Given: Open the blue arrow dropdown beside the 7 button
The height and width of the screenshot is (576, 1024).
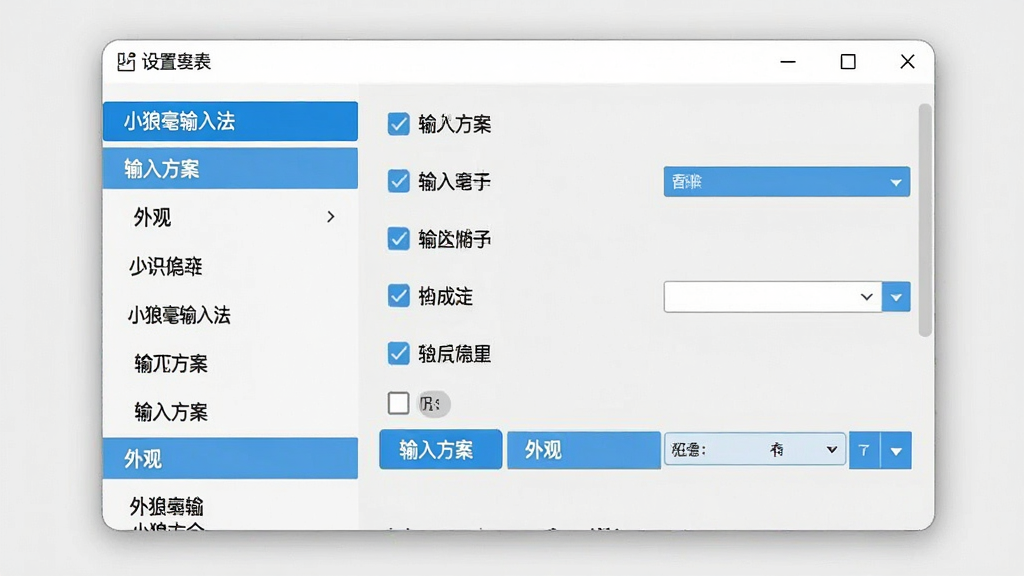Looking at the screenshot, I should pyautogui.click(x=896, y=451).
